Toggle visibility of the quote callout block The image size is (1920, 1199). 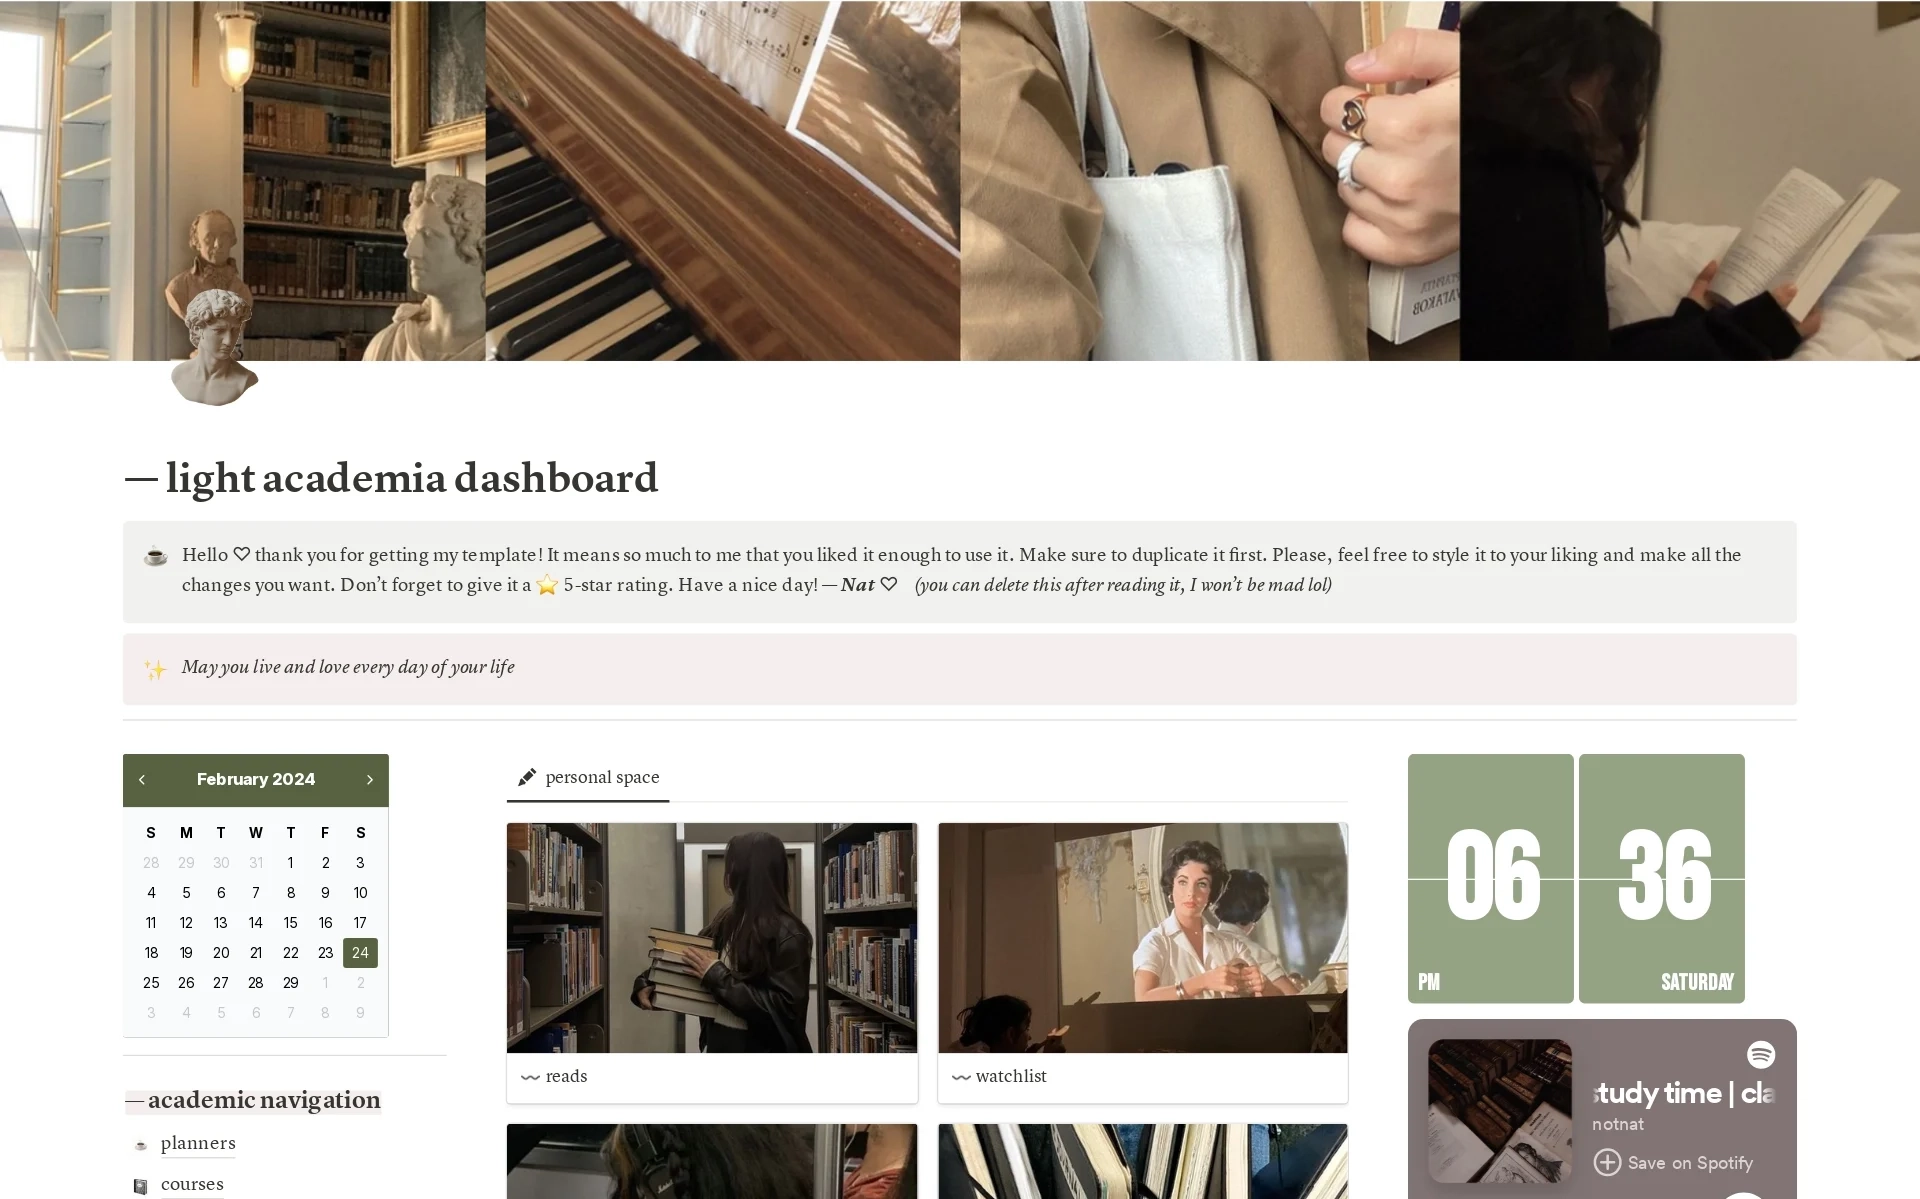pyautogui.click(x=156, y=667)
